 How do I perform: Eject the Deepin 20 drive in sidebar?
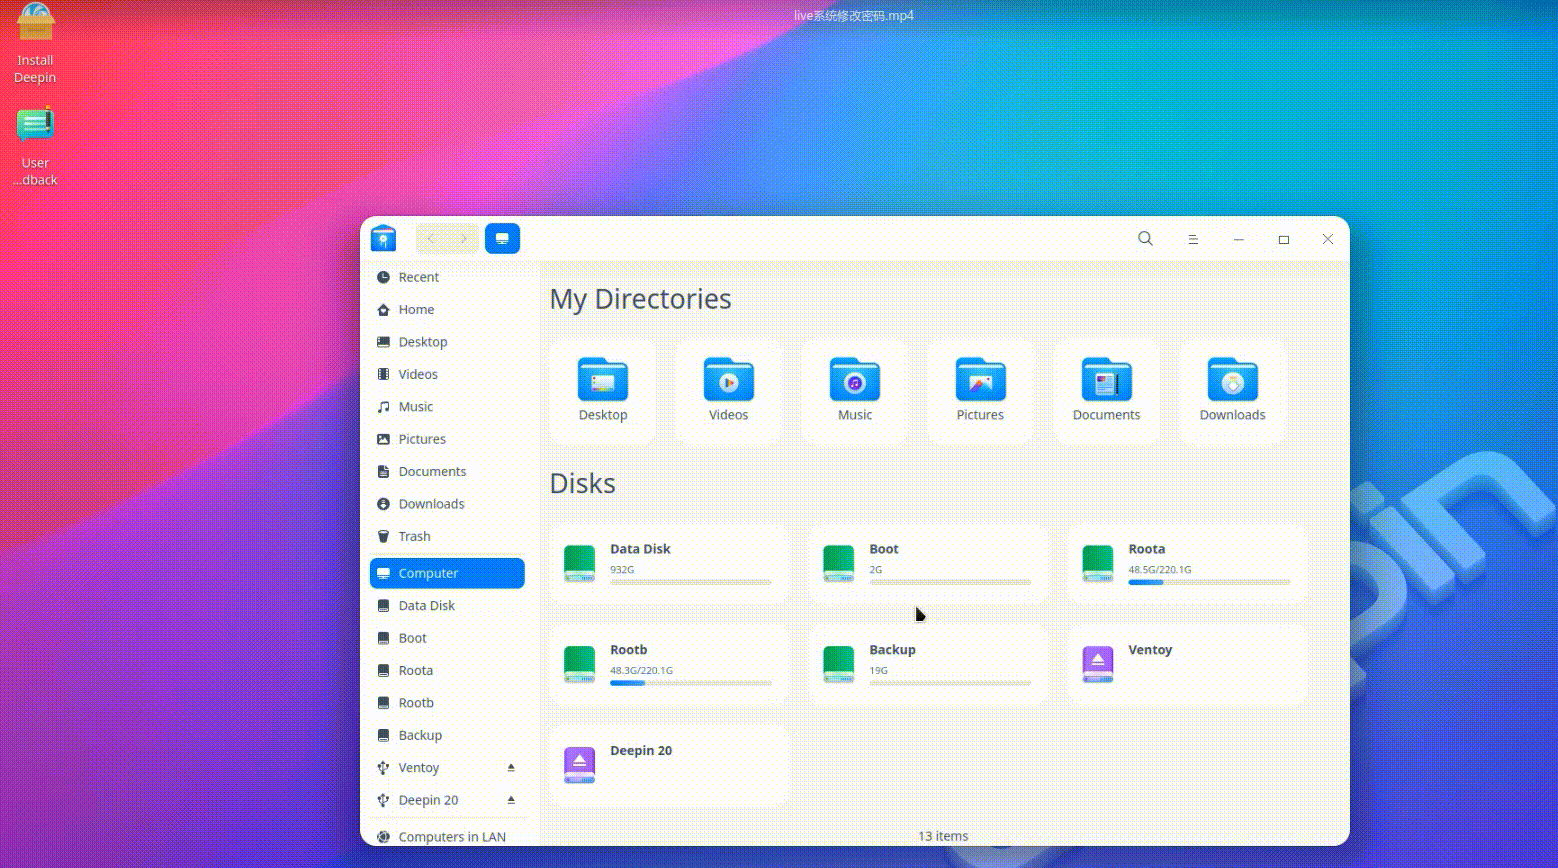click(511, 800)
